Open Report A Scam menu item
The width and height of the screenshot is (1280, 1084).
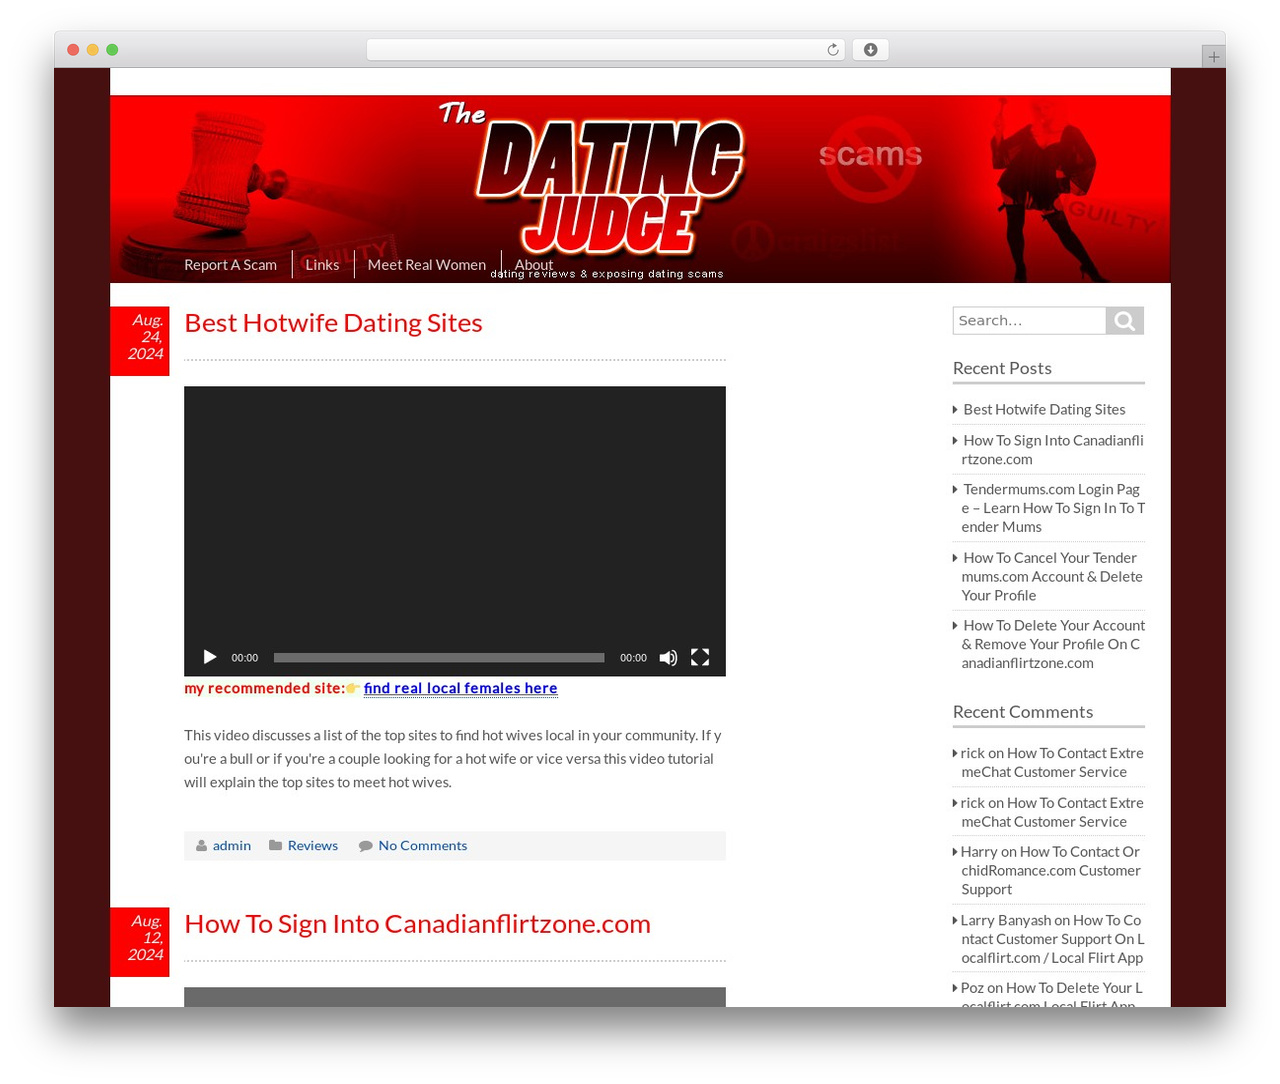(230, 265)
